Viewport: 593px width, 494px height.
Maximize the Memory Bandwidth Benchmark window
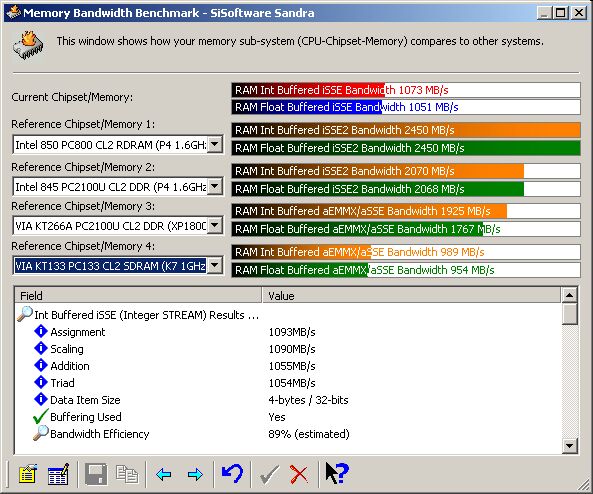[x=560, y=13]
